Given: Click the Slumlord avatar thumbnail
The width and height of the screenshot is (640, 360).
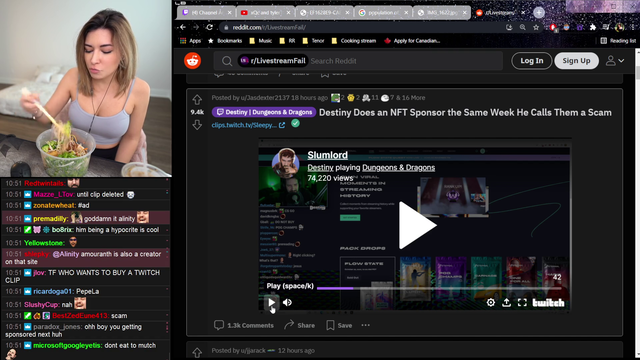Looking at the screenshot, I should [286, 161].
